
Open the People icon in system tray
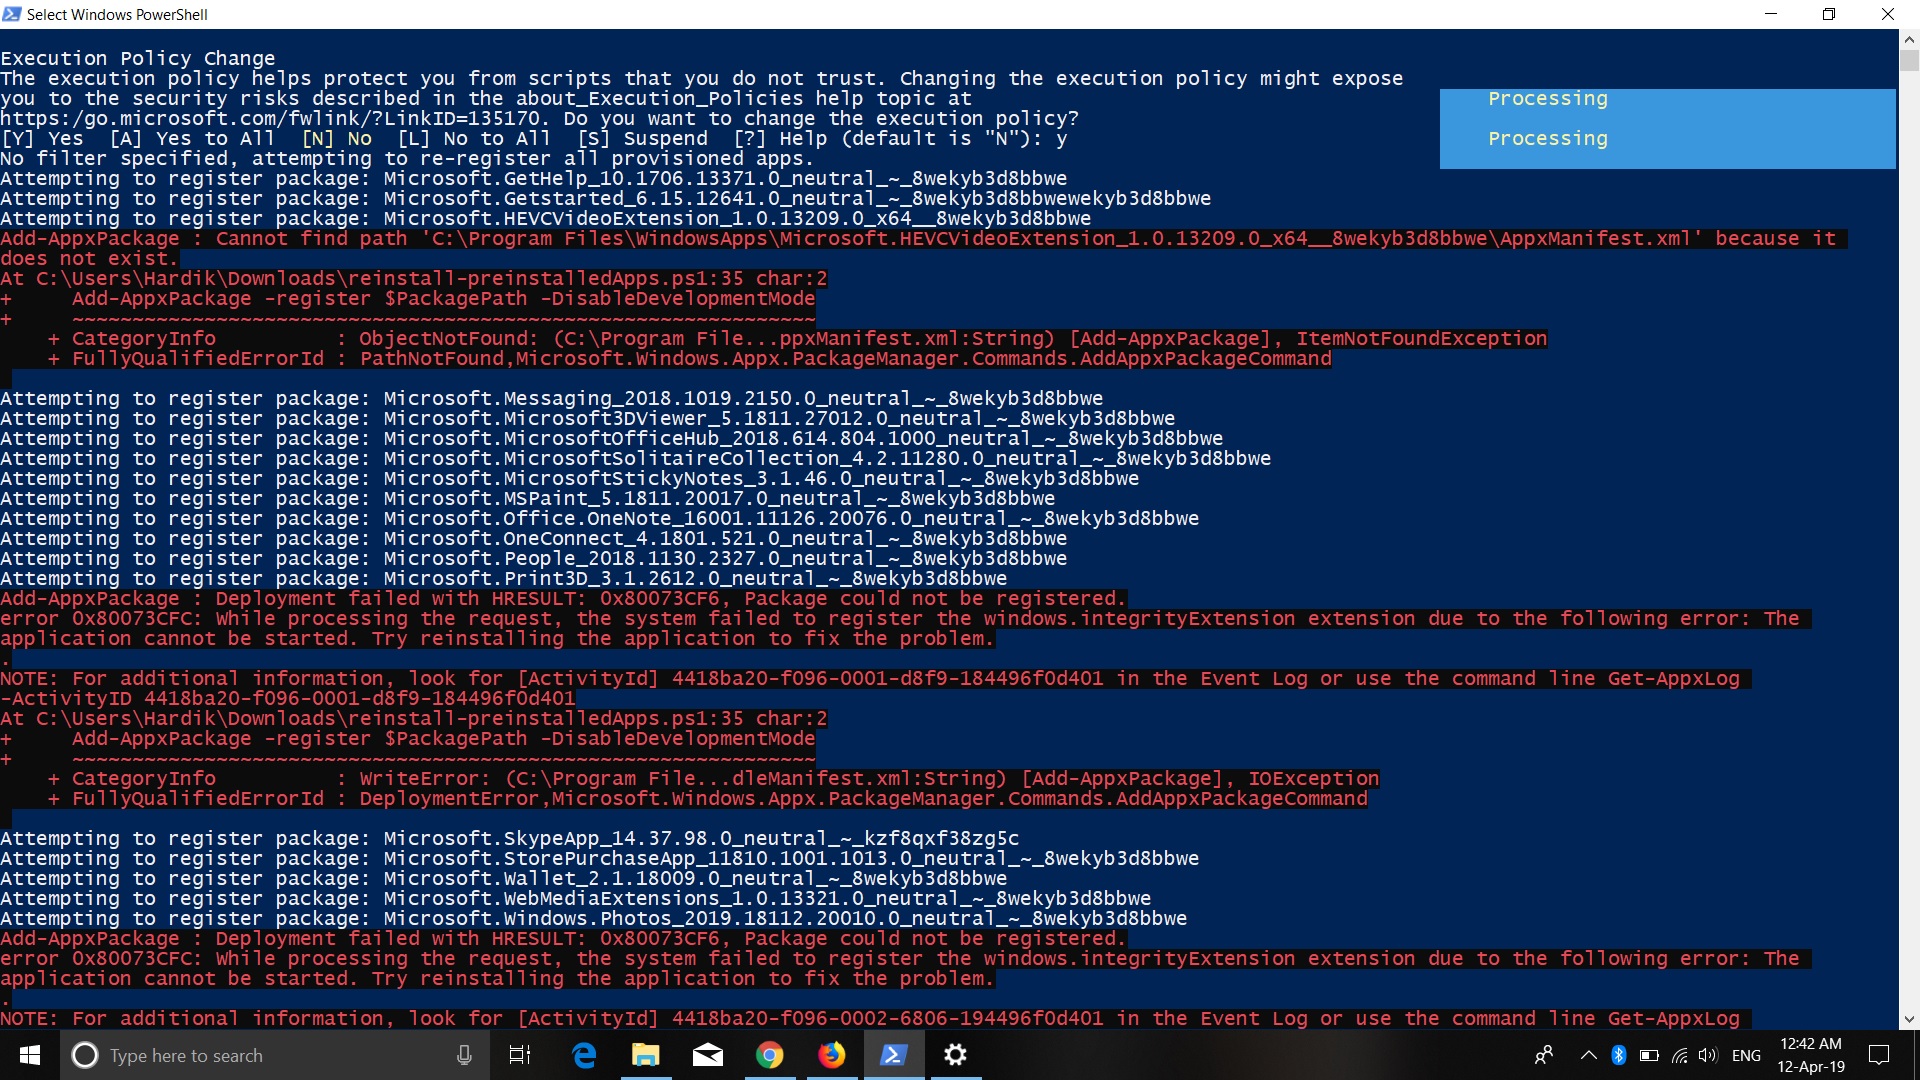pyautogui.click(x=1544, y=1055)
